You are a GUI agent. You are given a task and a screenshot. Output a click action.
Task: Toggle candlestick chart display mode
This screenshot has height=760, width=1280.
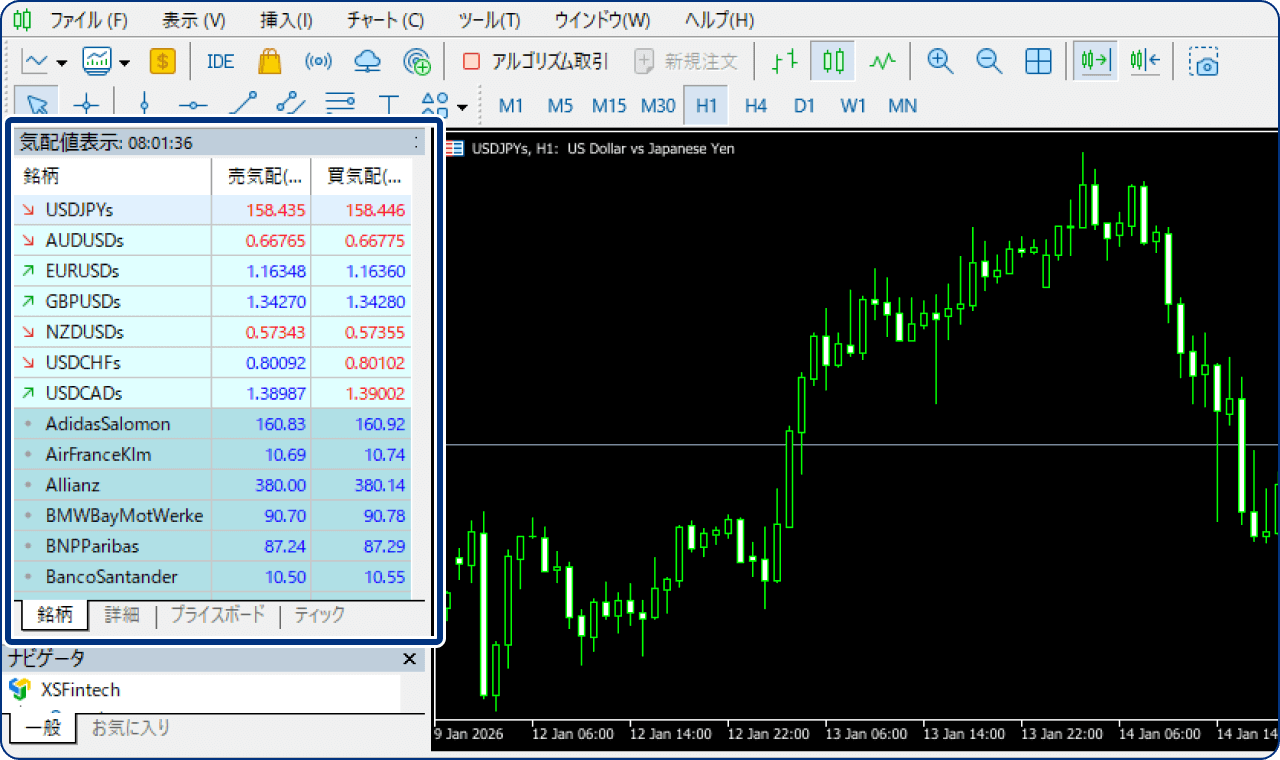pos(833,61)
